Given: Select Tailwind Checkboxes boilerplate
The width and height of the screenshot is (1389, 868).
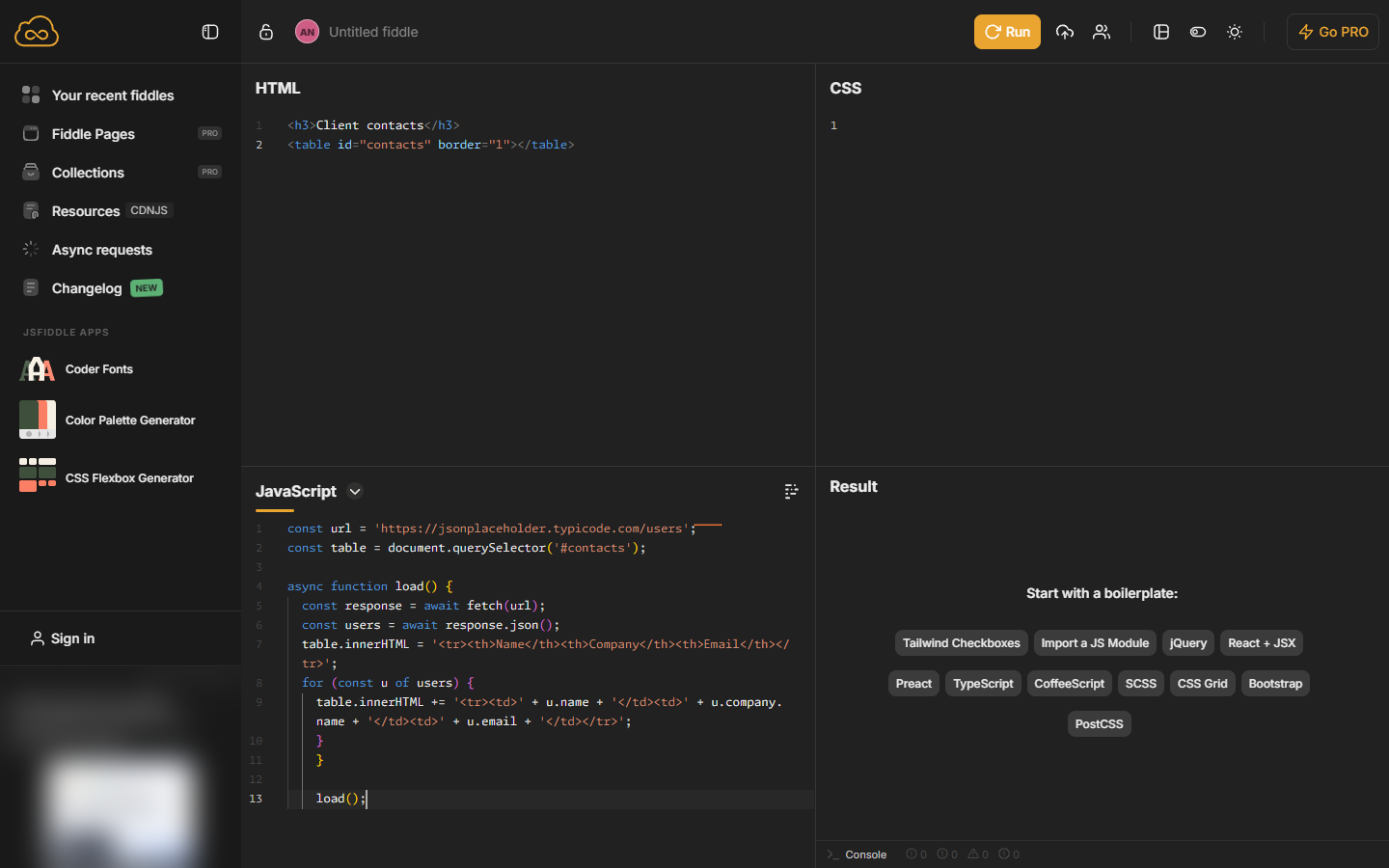Looking at the screenshot, I should tap(961, 643).
